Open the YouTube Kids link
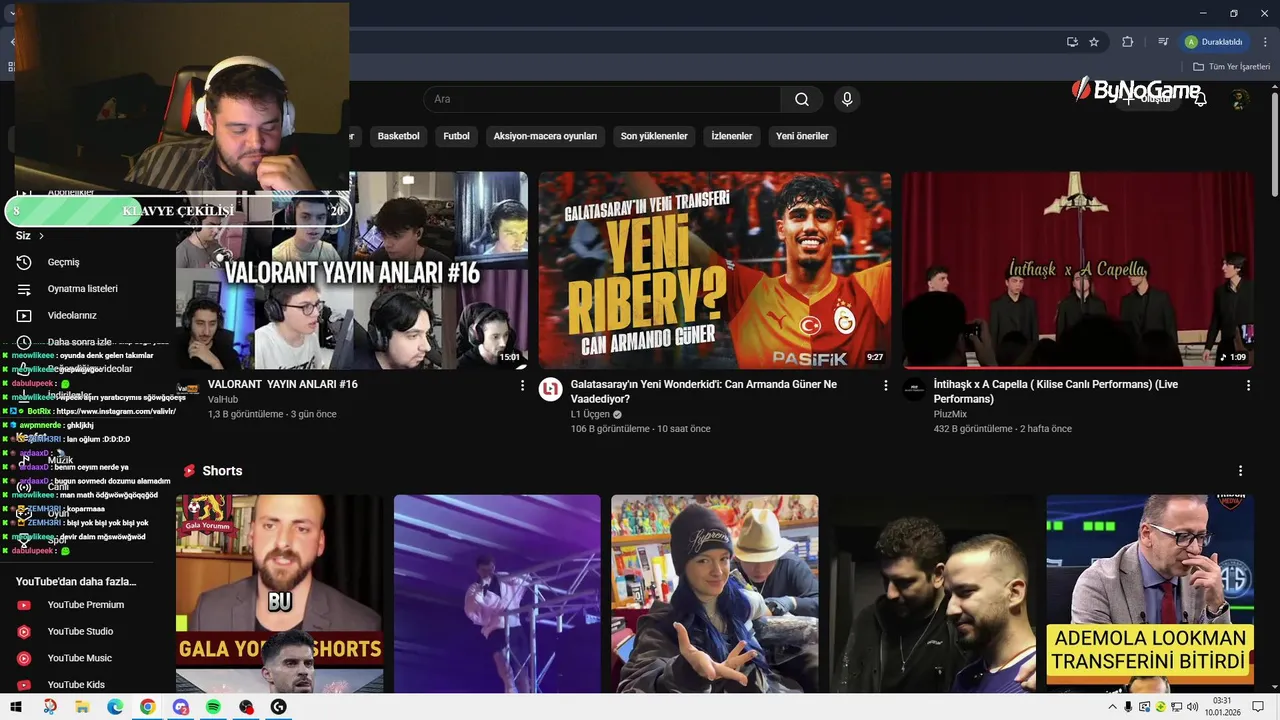This screenshot has height=720, width=1280. pyautogui.click(x=76, y=685)
